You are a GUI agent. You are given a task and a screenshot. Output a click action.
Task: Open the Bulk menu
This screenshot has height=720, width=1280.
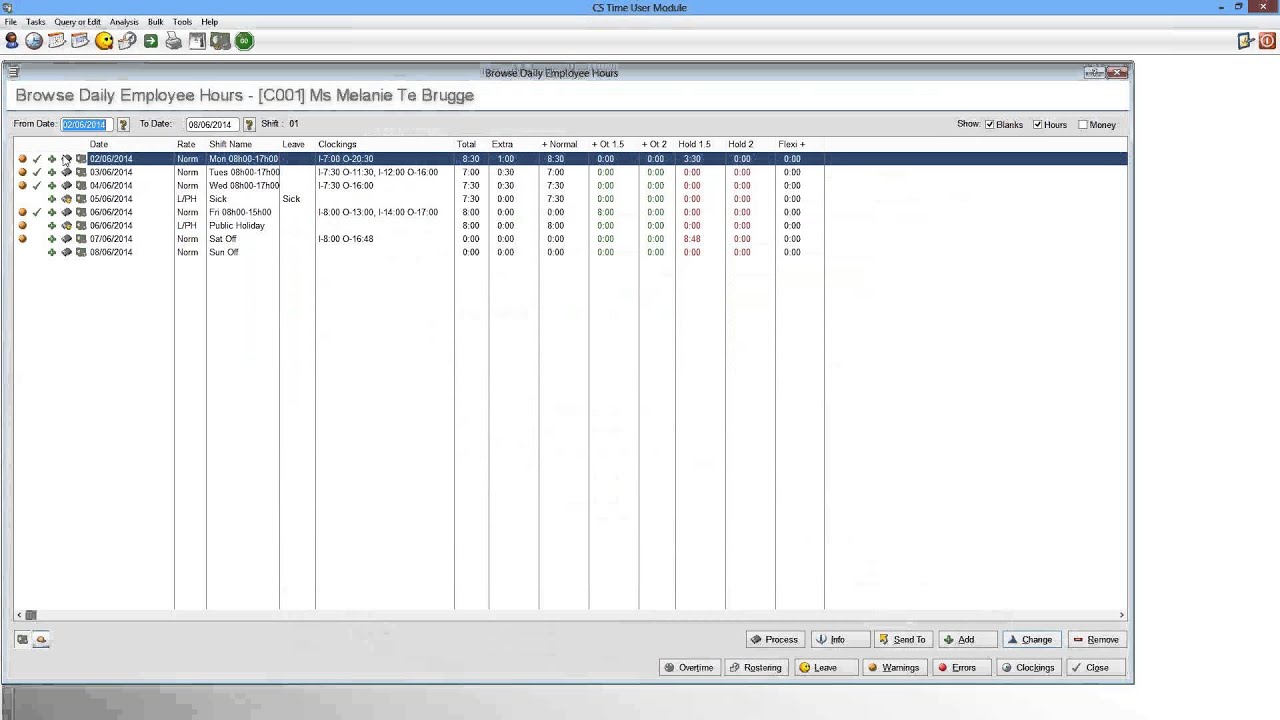[x=155, y=22]
